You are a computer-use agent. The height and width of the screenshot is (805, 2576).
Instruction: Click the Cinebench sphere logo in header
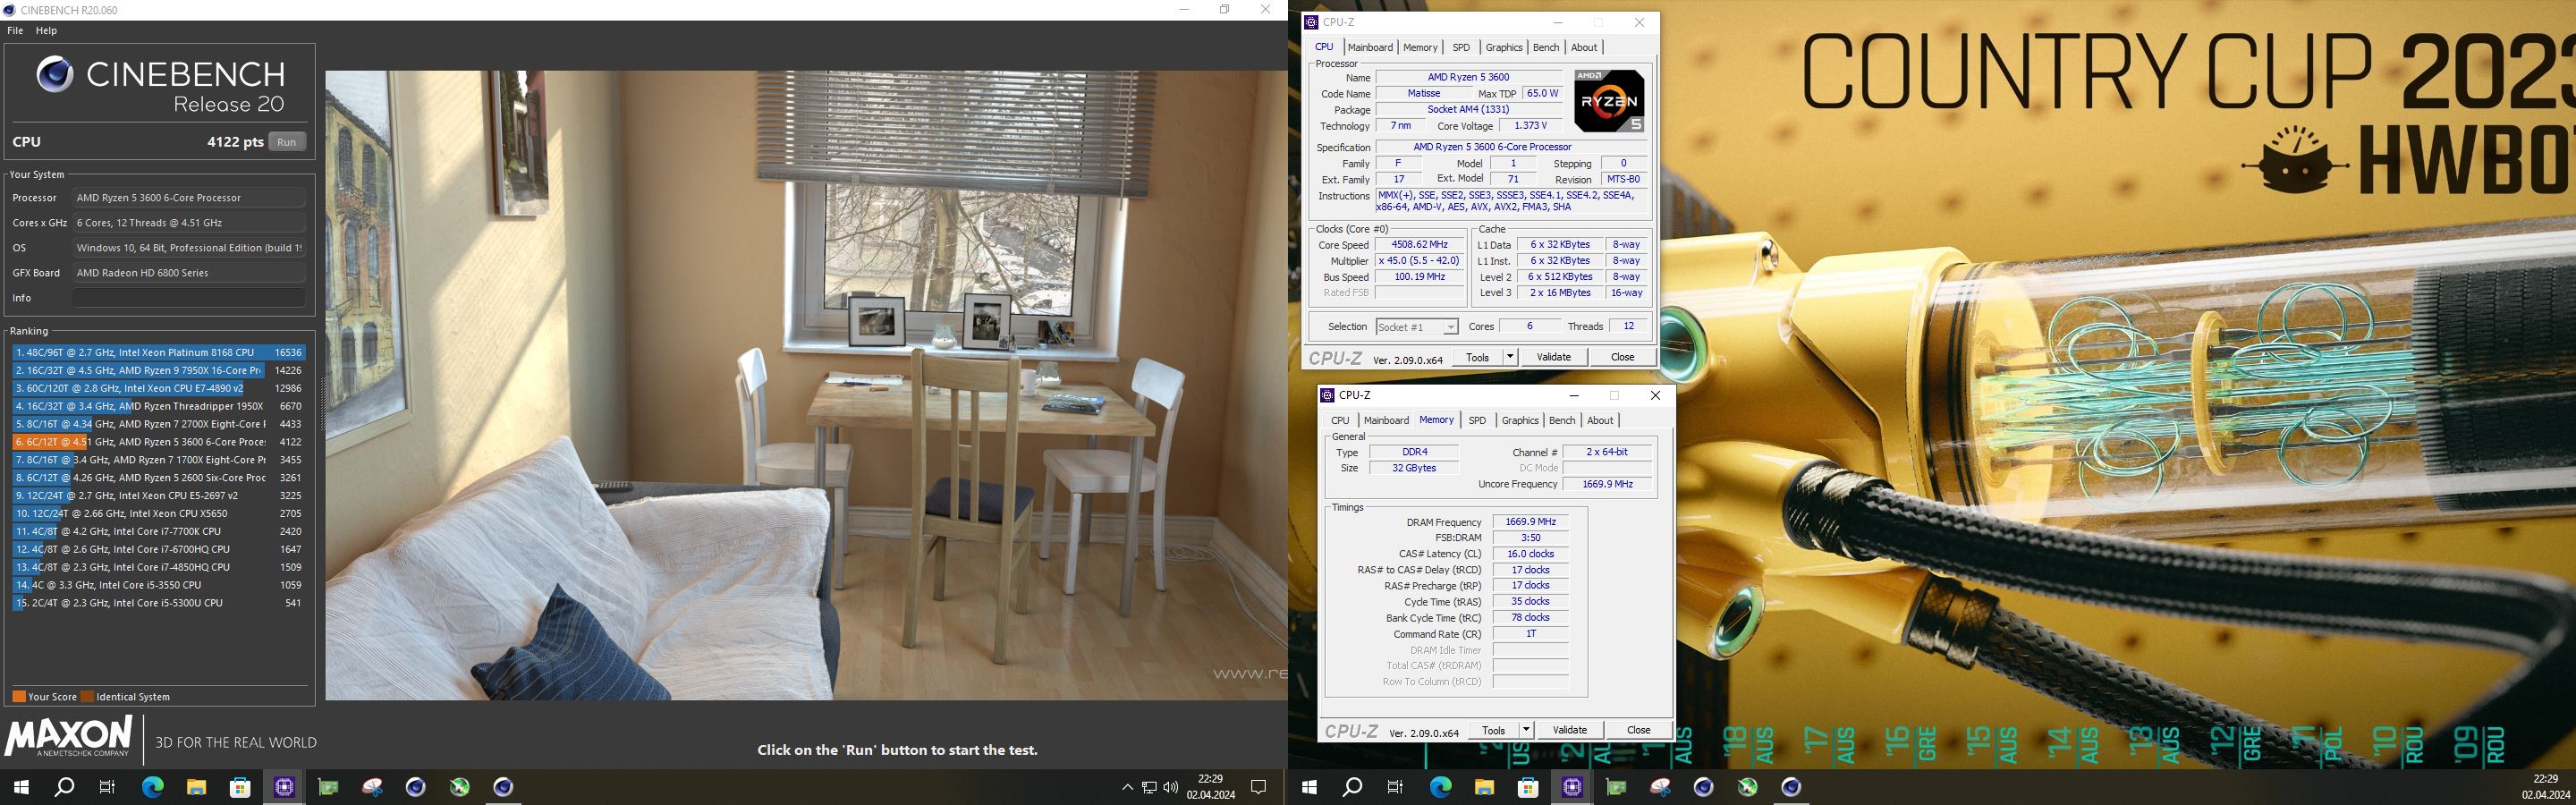pyautogui.click(x=55, y=74)
